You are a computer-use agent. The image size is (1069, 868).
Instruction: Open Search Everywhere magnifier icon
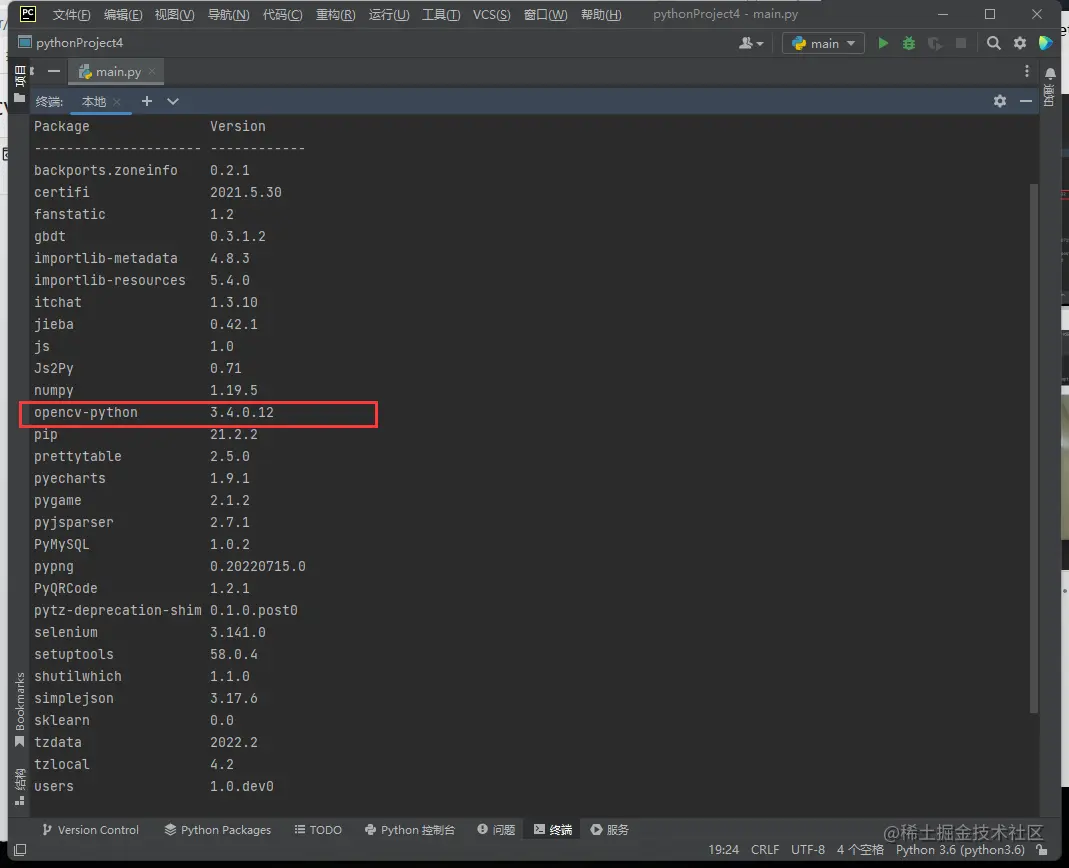993,44
